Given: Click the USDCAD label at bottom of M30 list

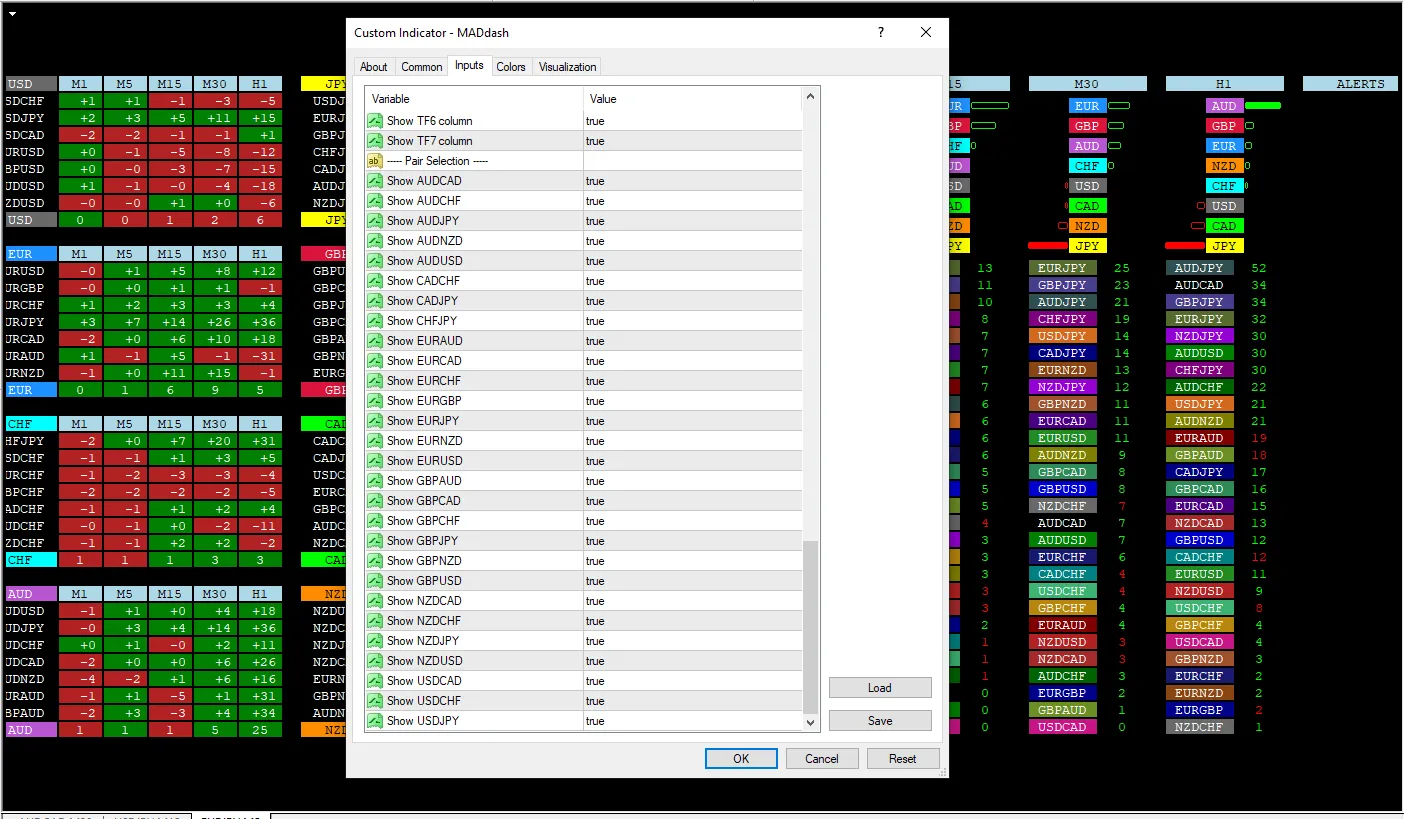Looking at the screenshot, I should [x=1062, y=727].
